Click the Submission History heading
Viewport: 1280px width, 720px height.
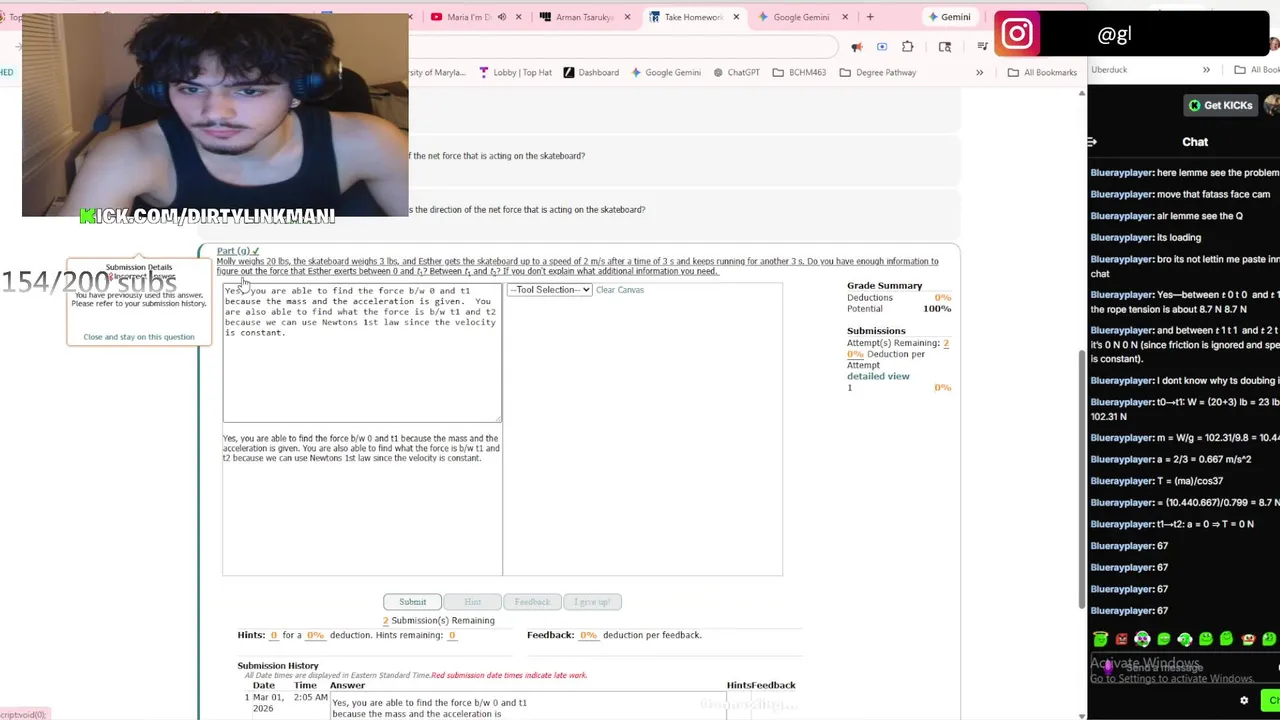pos(278,666)
